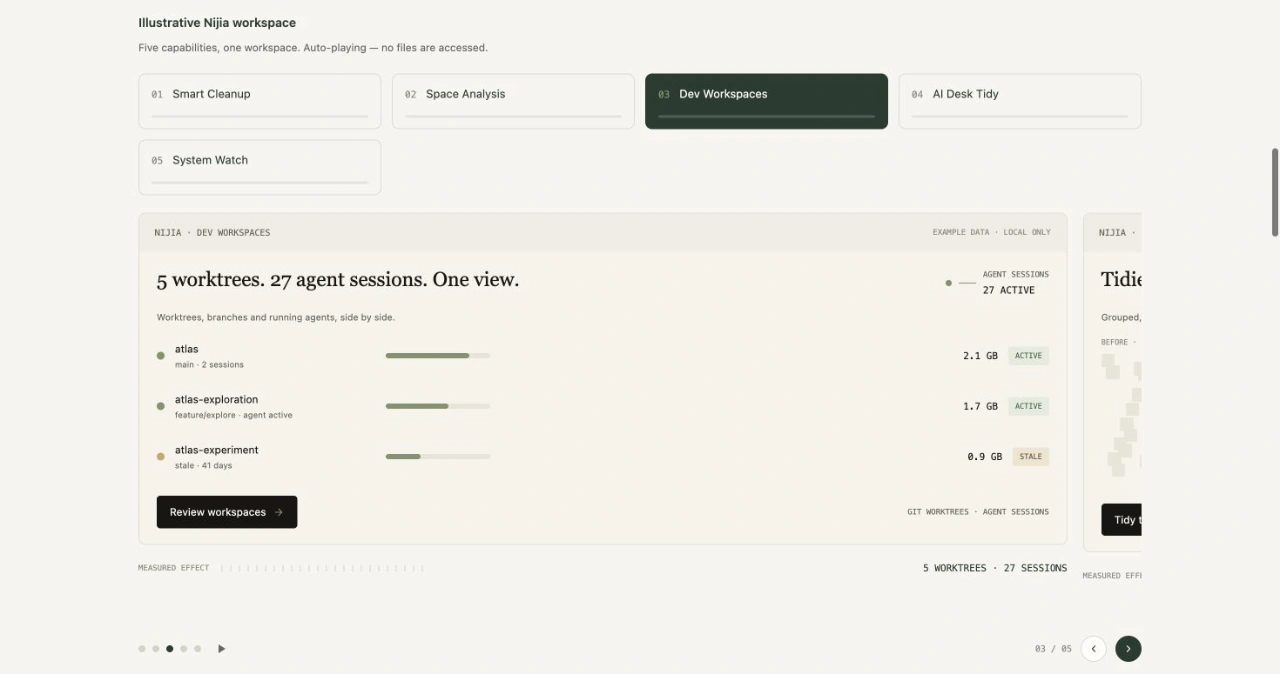Click the atlas-exploration worktree name

pyautogui.click(x=216, y=399)
